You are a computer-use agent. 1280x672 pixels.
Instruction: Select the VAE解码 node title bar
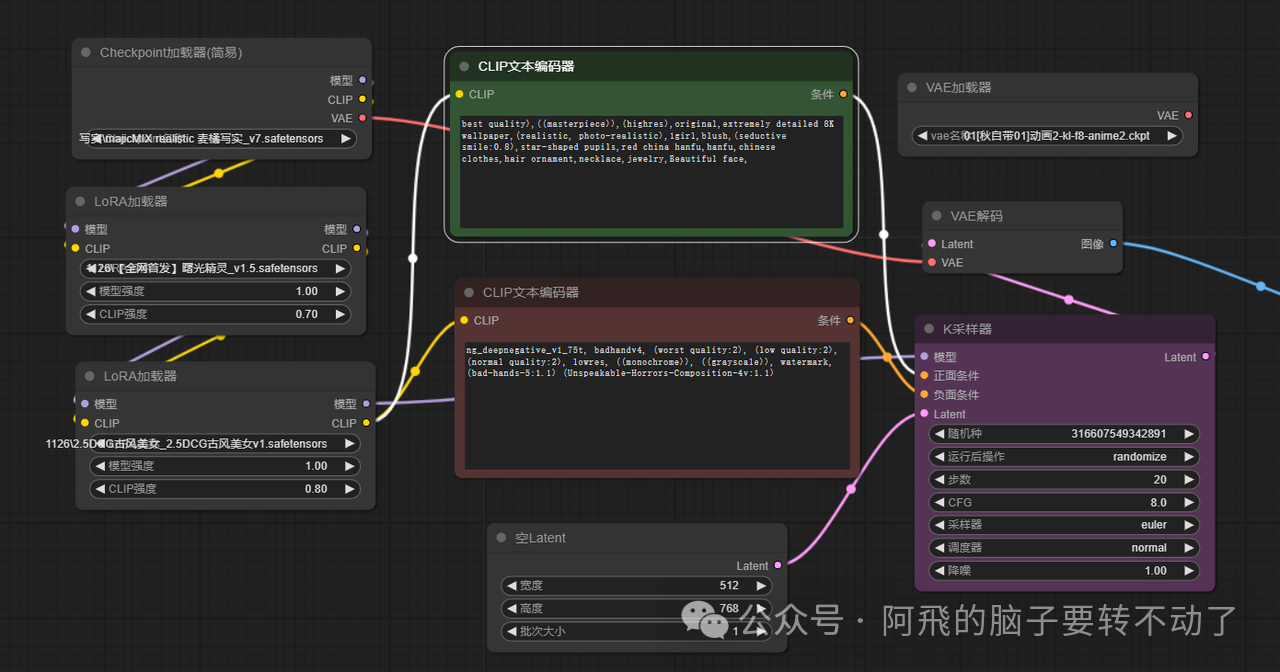tap(1022, 216)
